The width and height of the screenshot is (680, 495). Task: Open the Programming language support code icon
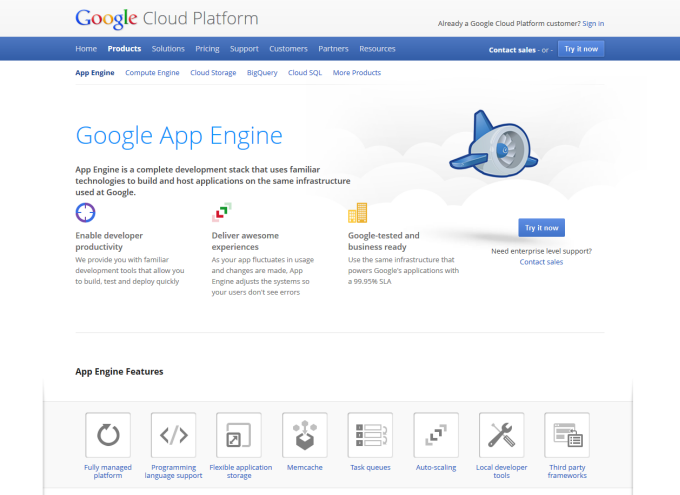pyautogui.click(x=173, y=435)
